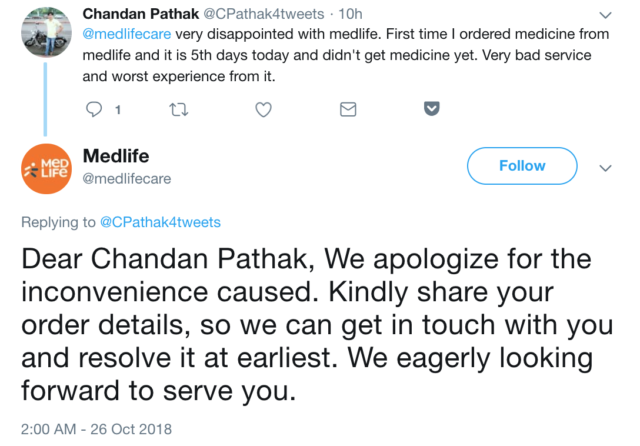Expand the chevron menu on Chandan's tweet
Image resolution: width=640 pixels, height=446 pixels.
point(604,15)
